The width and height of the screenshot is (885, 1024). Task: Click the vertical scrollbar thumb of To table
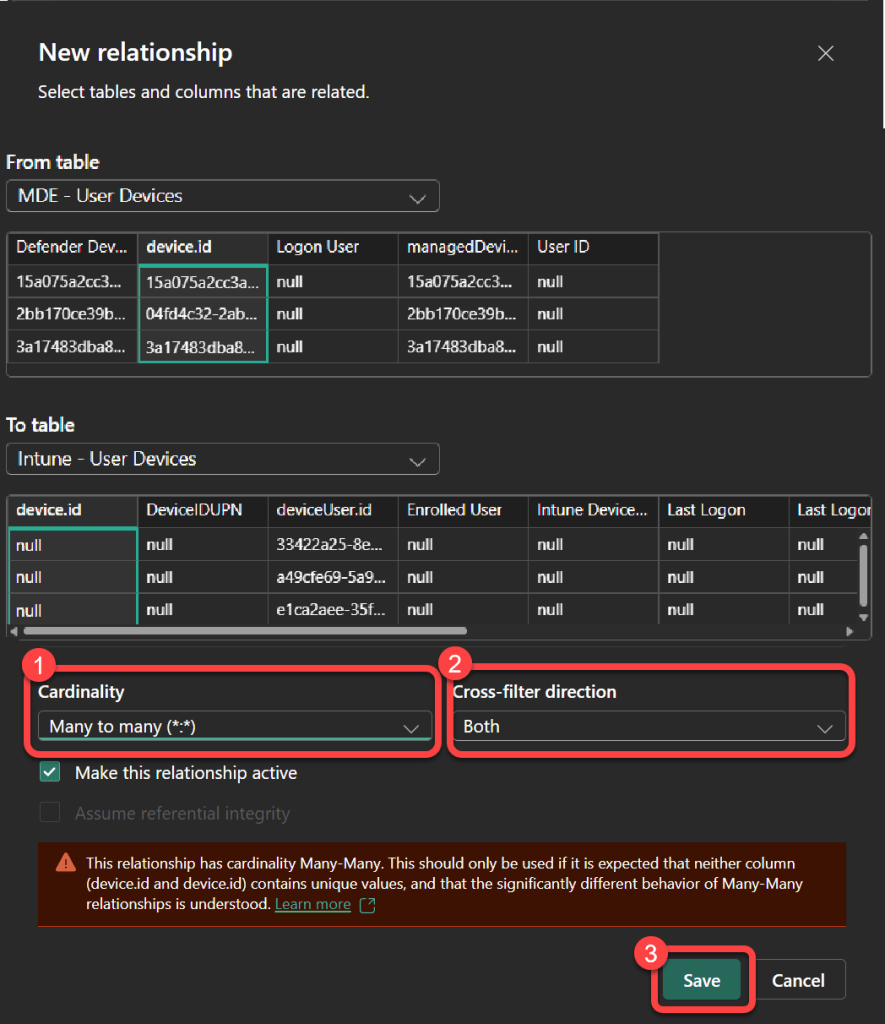pos(863,576)
